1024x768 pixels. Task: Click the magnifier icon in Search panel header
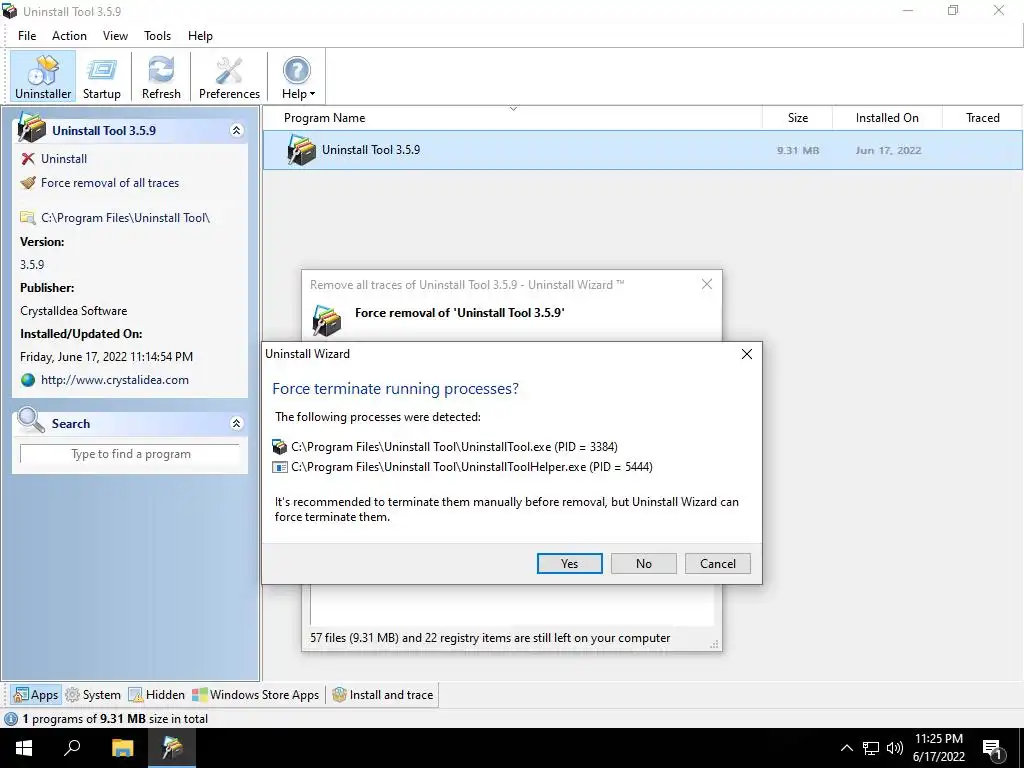(x=31, y=421)
